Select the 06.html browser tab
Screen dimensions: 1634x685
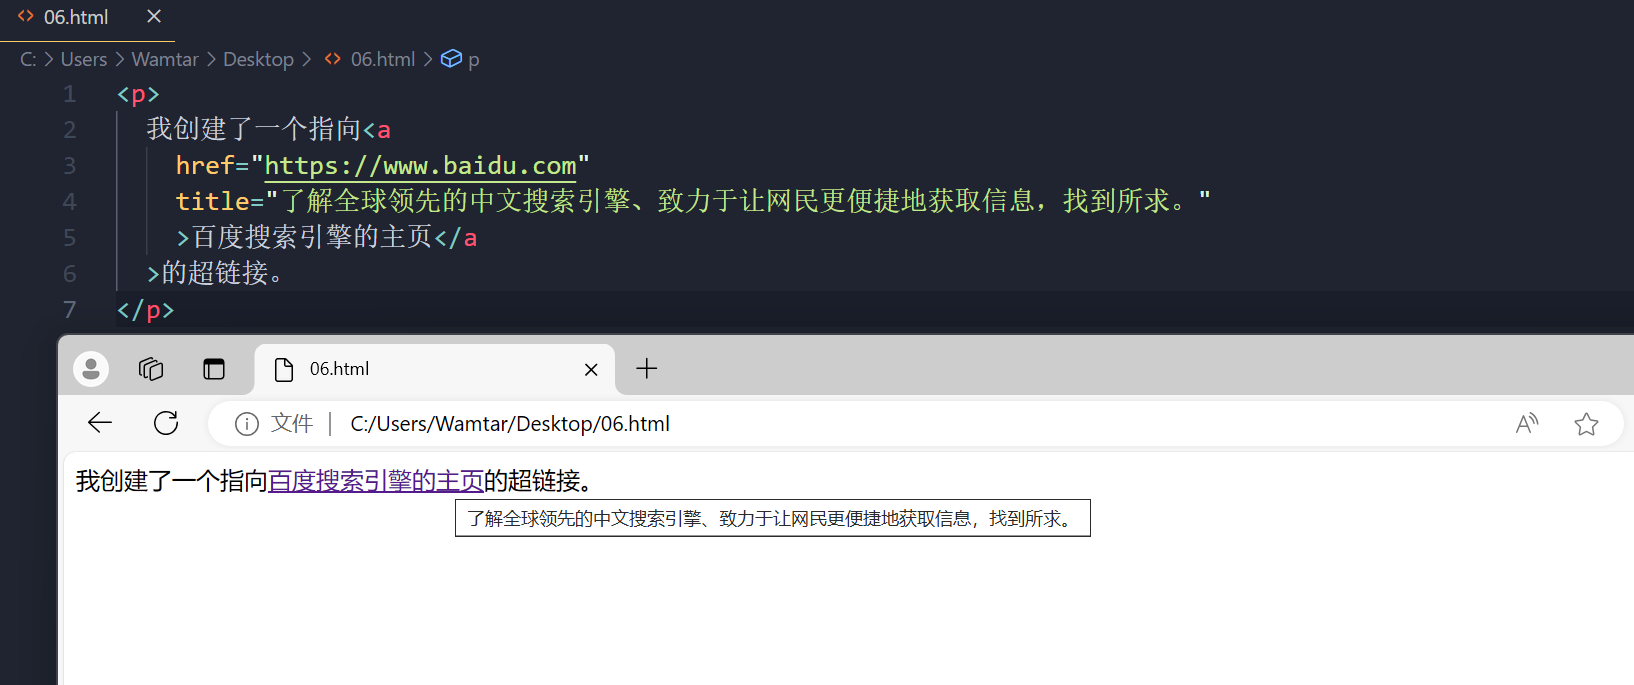click(435, 369)
